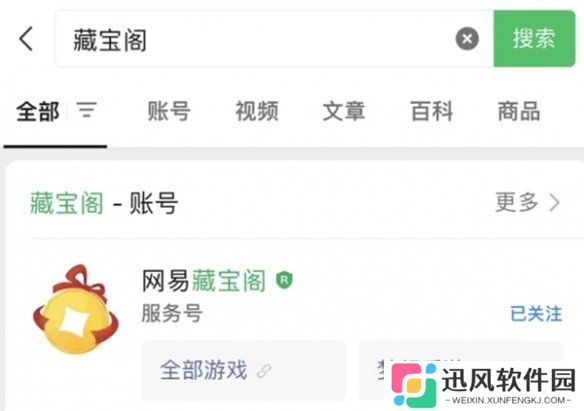Open the 文章 tab
The image size is (584, 411).
click(x=344, y=111)
